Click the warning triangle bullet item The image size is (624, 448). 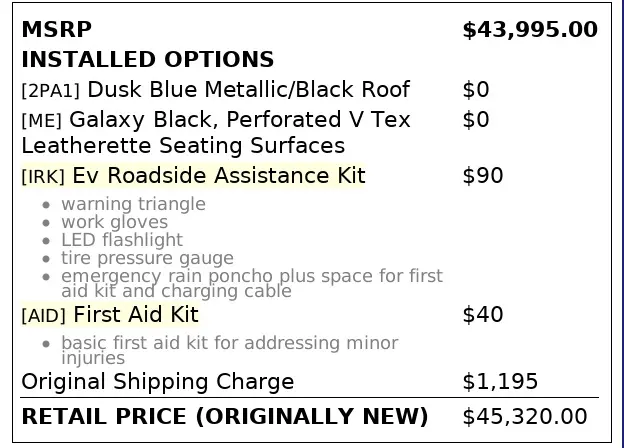click(133, 204)
